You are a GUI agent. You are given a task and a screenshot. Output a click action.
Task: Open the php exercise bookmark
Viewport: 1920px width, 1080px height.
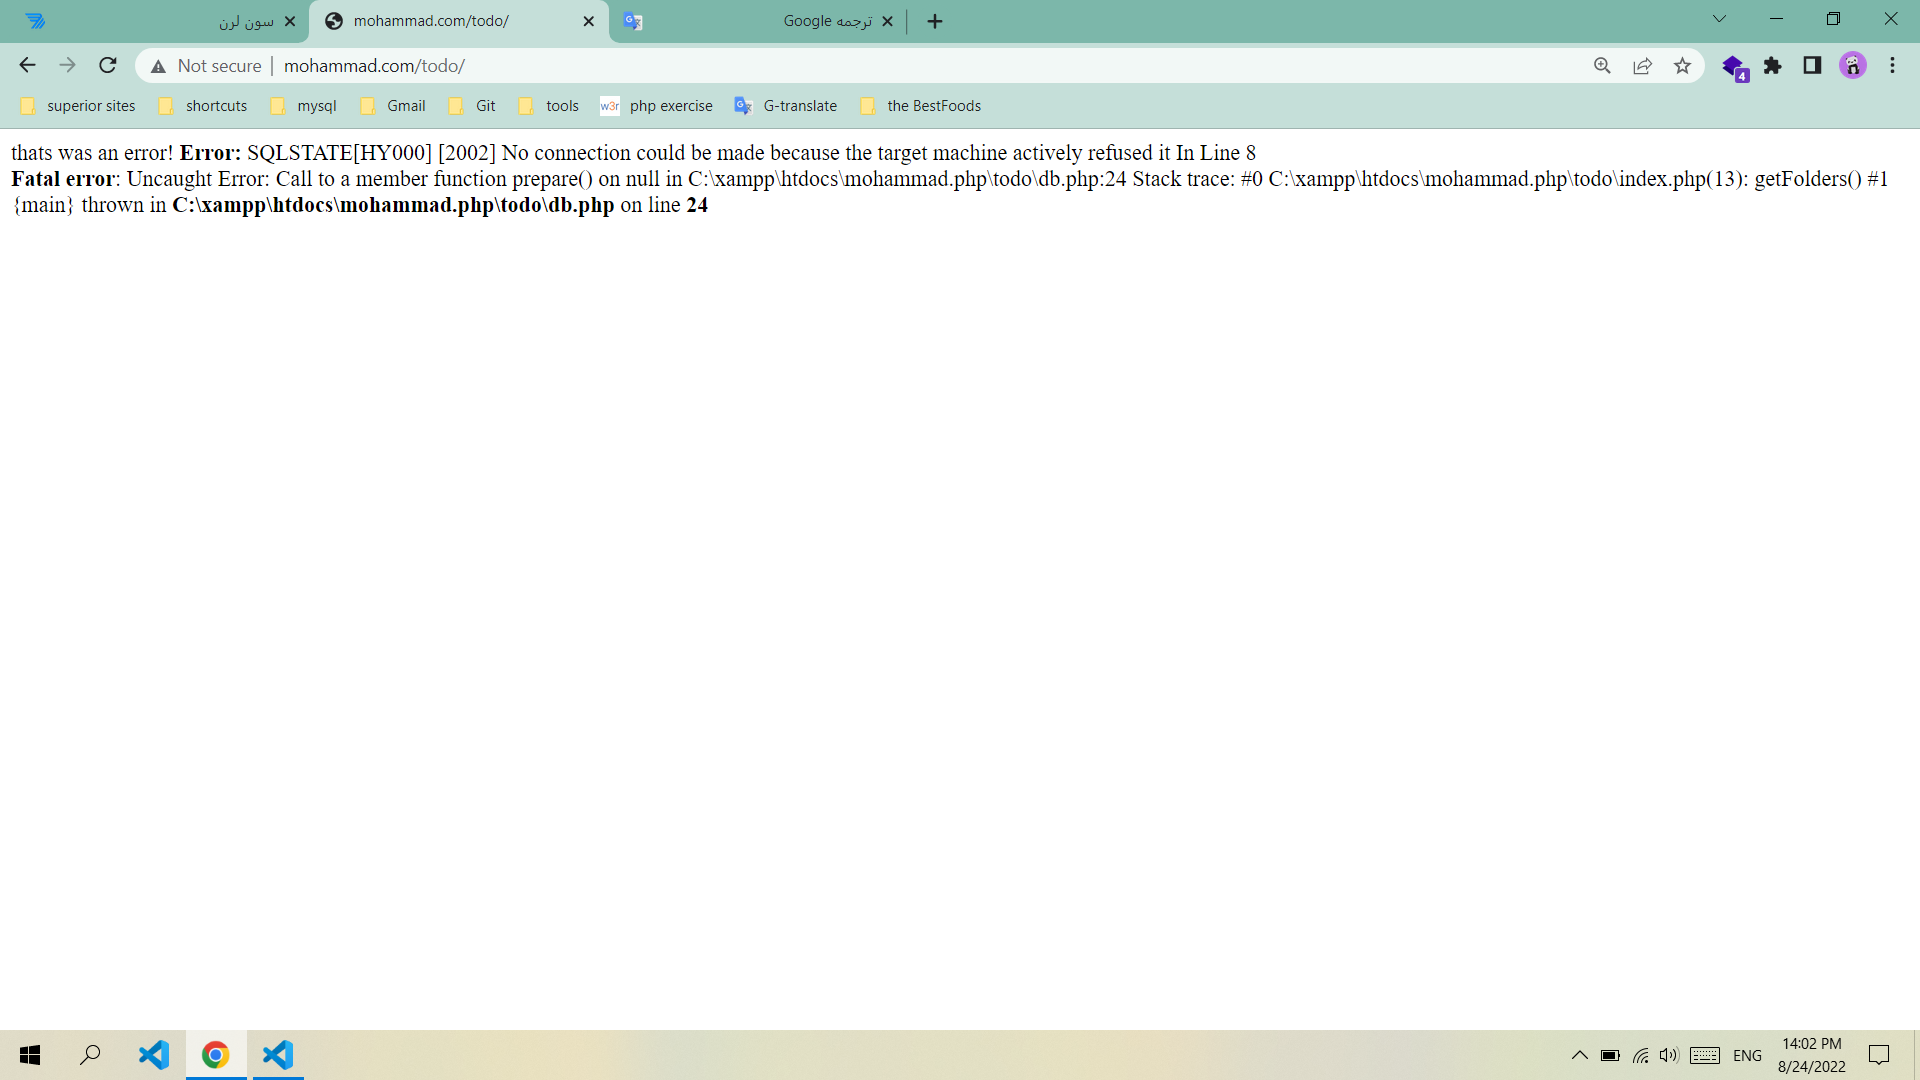tap(657, 106)
